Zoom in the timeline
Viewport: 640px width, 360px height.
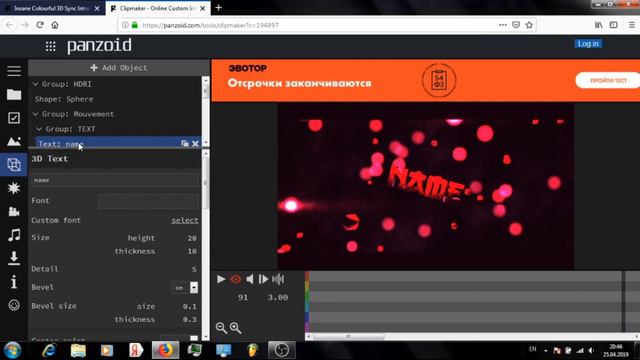pyautogui.click(x=236, y=327)
